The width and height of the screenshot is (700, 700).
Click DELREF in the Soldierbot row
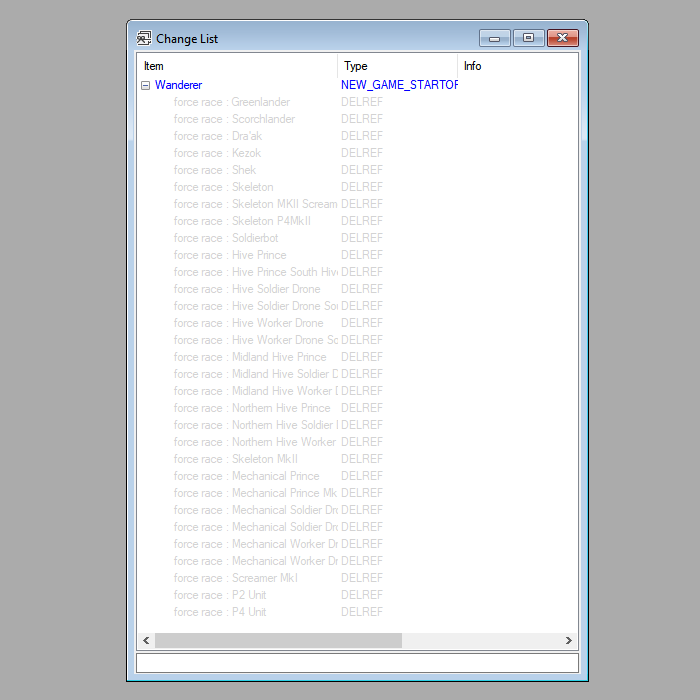pyautogui.click(x=362, y=238)
